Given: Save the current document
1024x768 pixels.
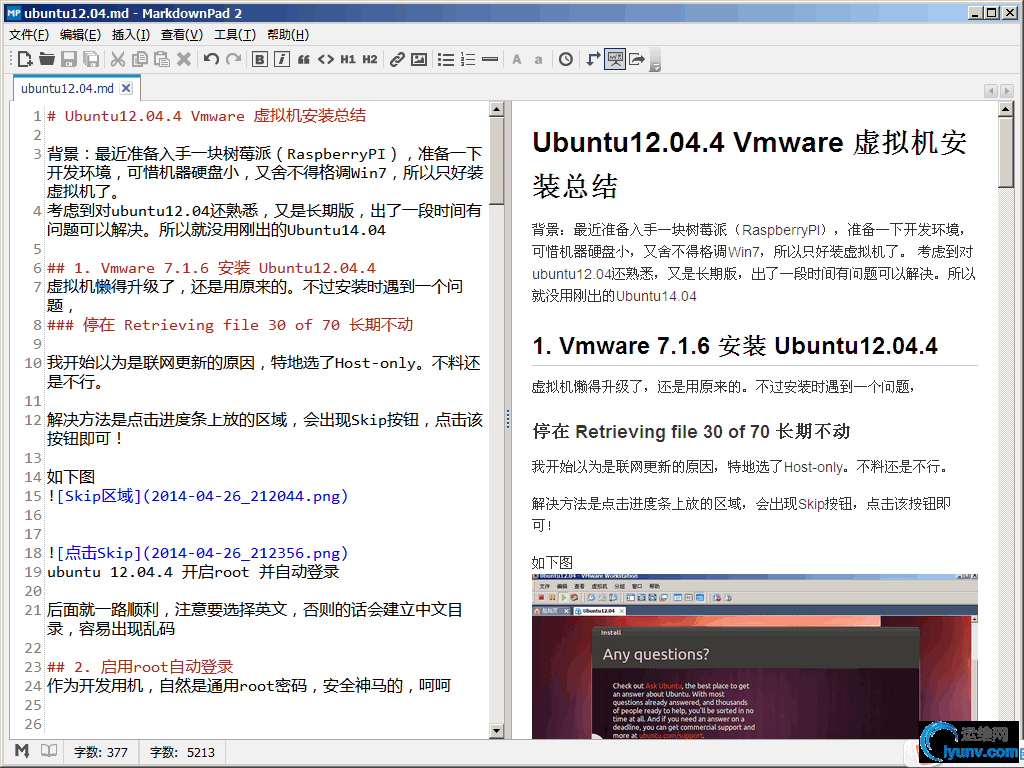Looking at the screenshot, I should [x=69, y=59].
